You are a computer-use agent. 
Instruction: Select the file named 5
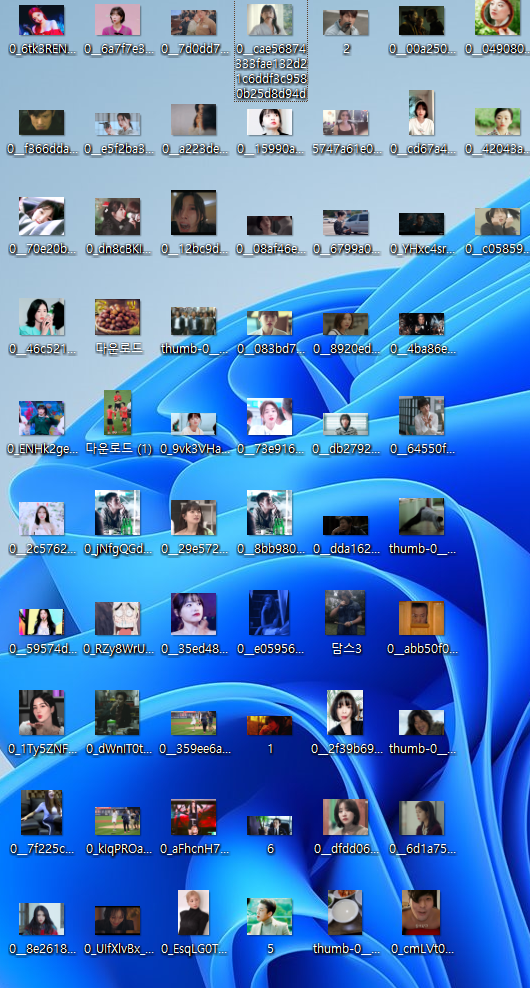tap(270, 917)
